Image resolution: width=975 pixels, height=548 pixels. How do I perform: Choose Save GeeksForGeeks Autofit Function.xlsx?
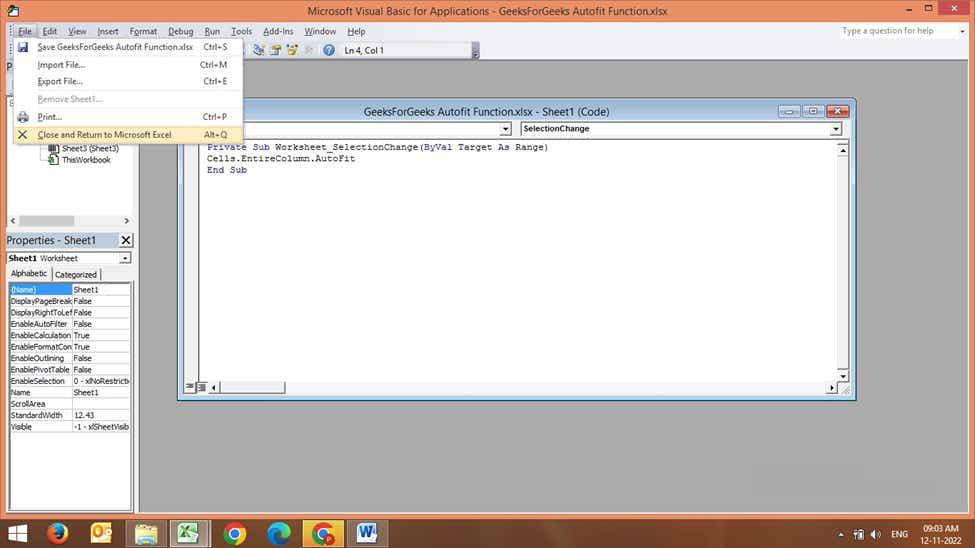(128, 47)
